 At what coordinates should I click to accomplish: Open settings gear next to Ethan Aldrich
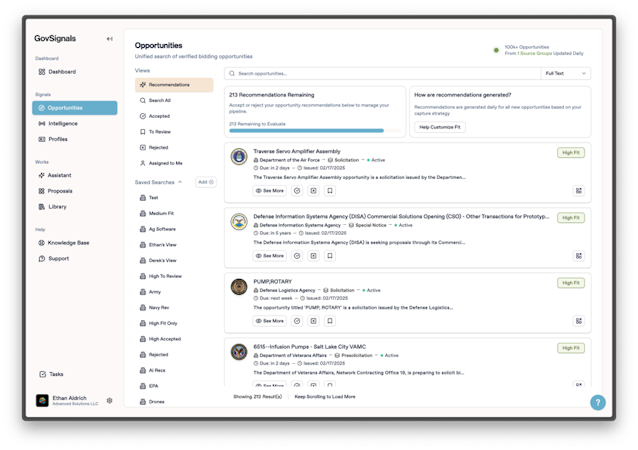click(x=109, y=400)
